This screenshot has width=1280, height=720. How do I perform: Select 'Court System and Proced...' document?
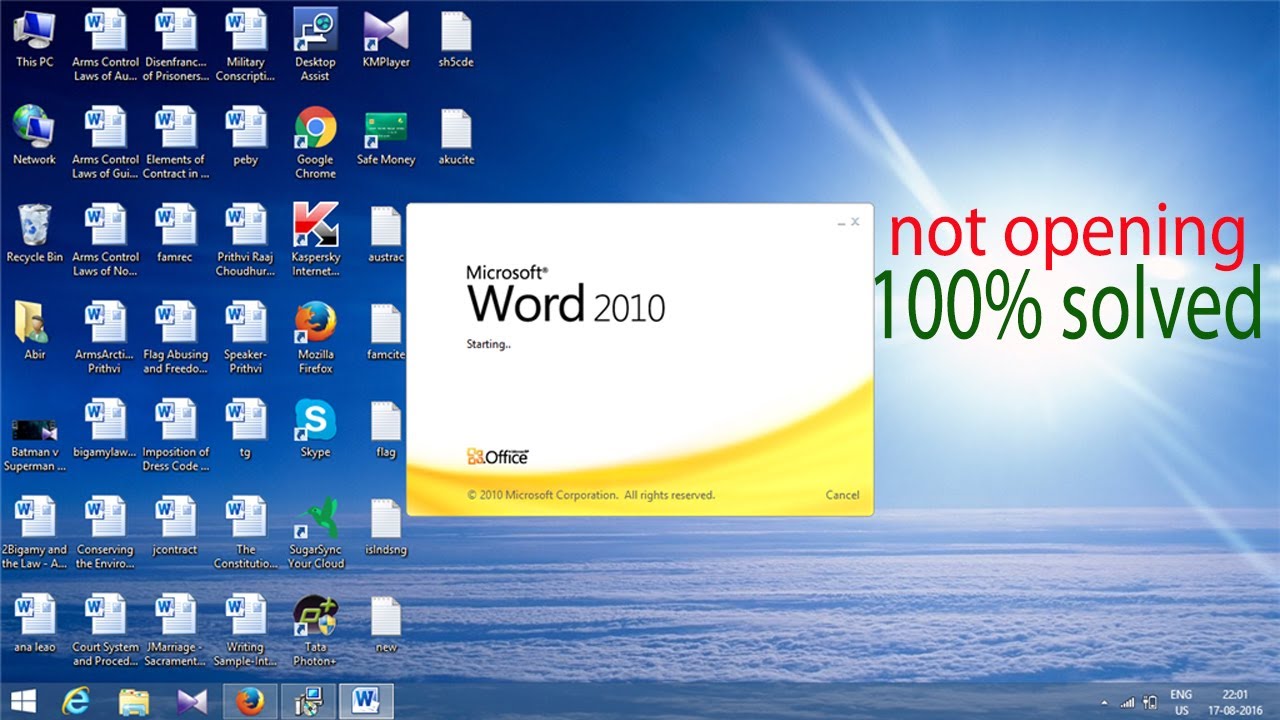[105, 631]
